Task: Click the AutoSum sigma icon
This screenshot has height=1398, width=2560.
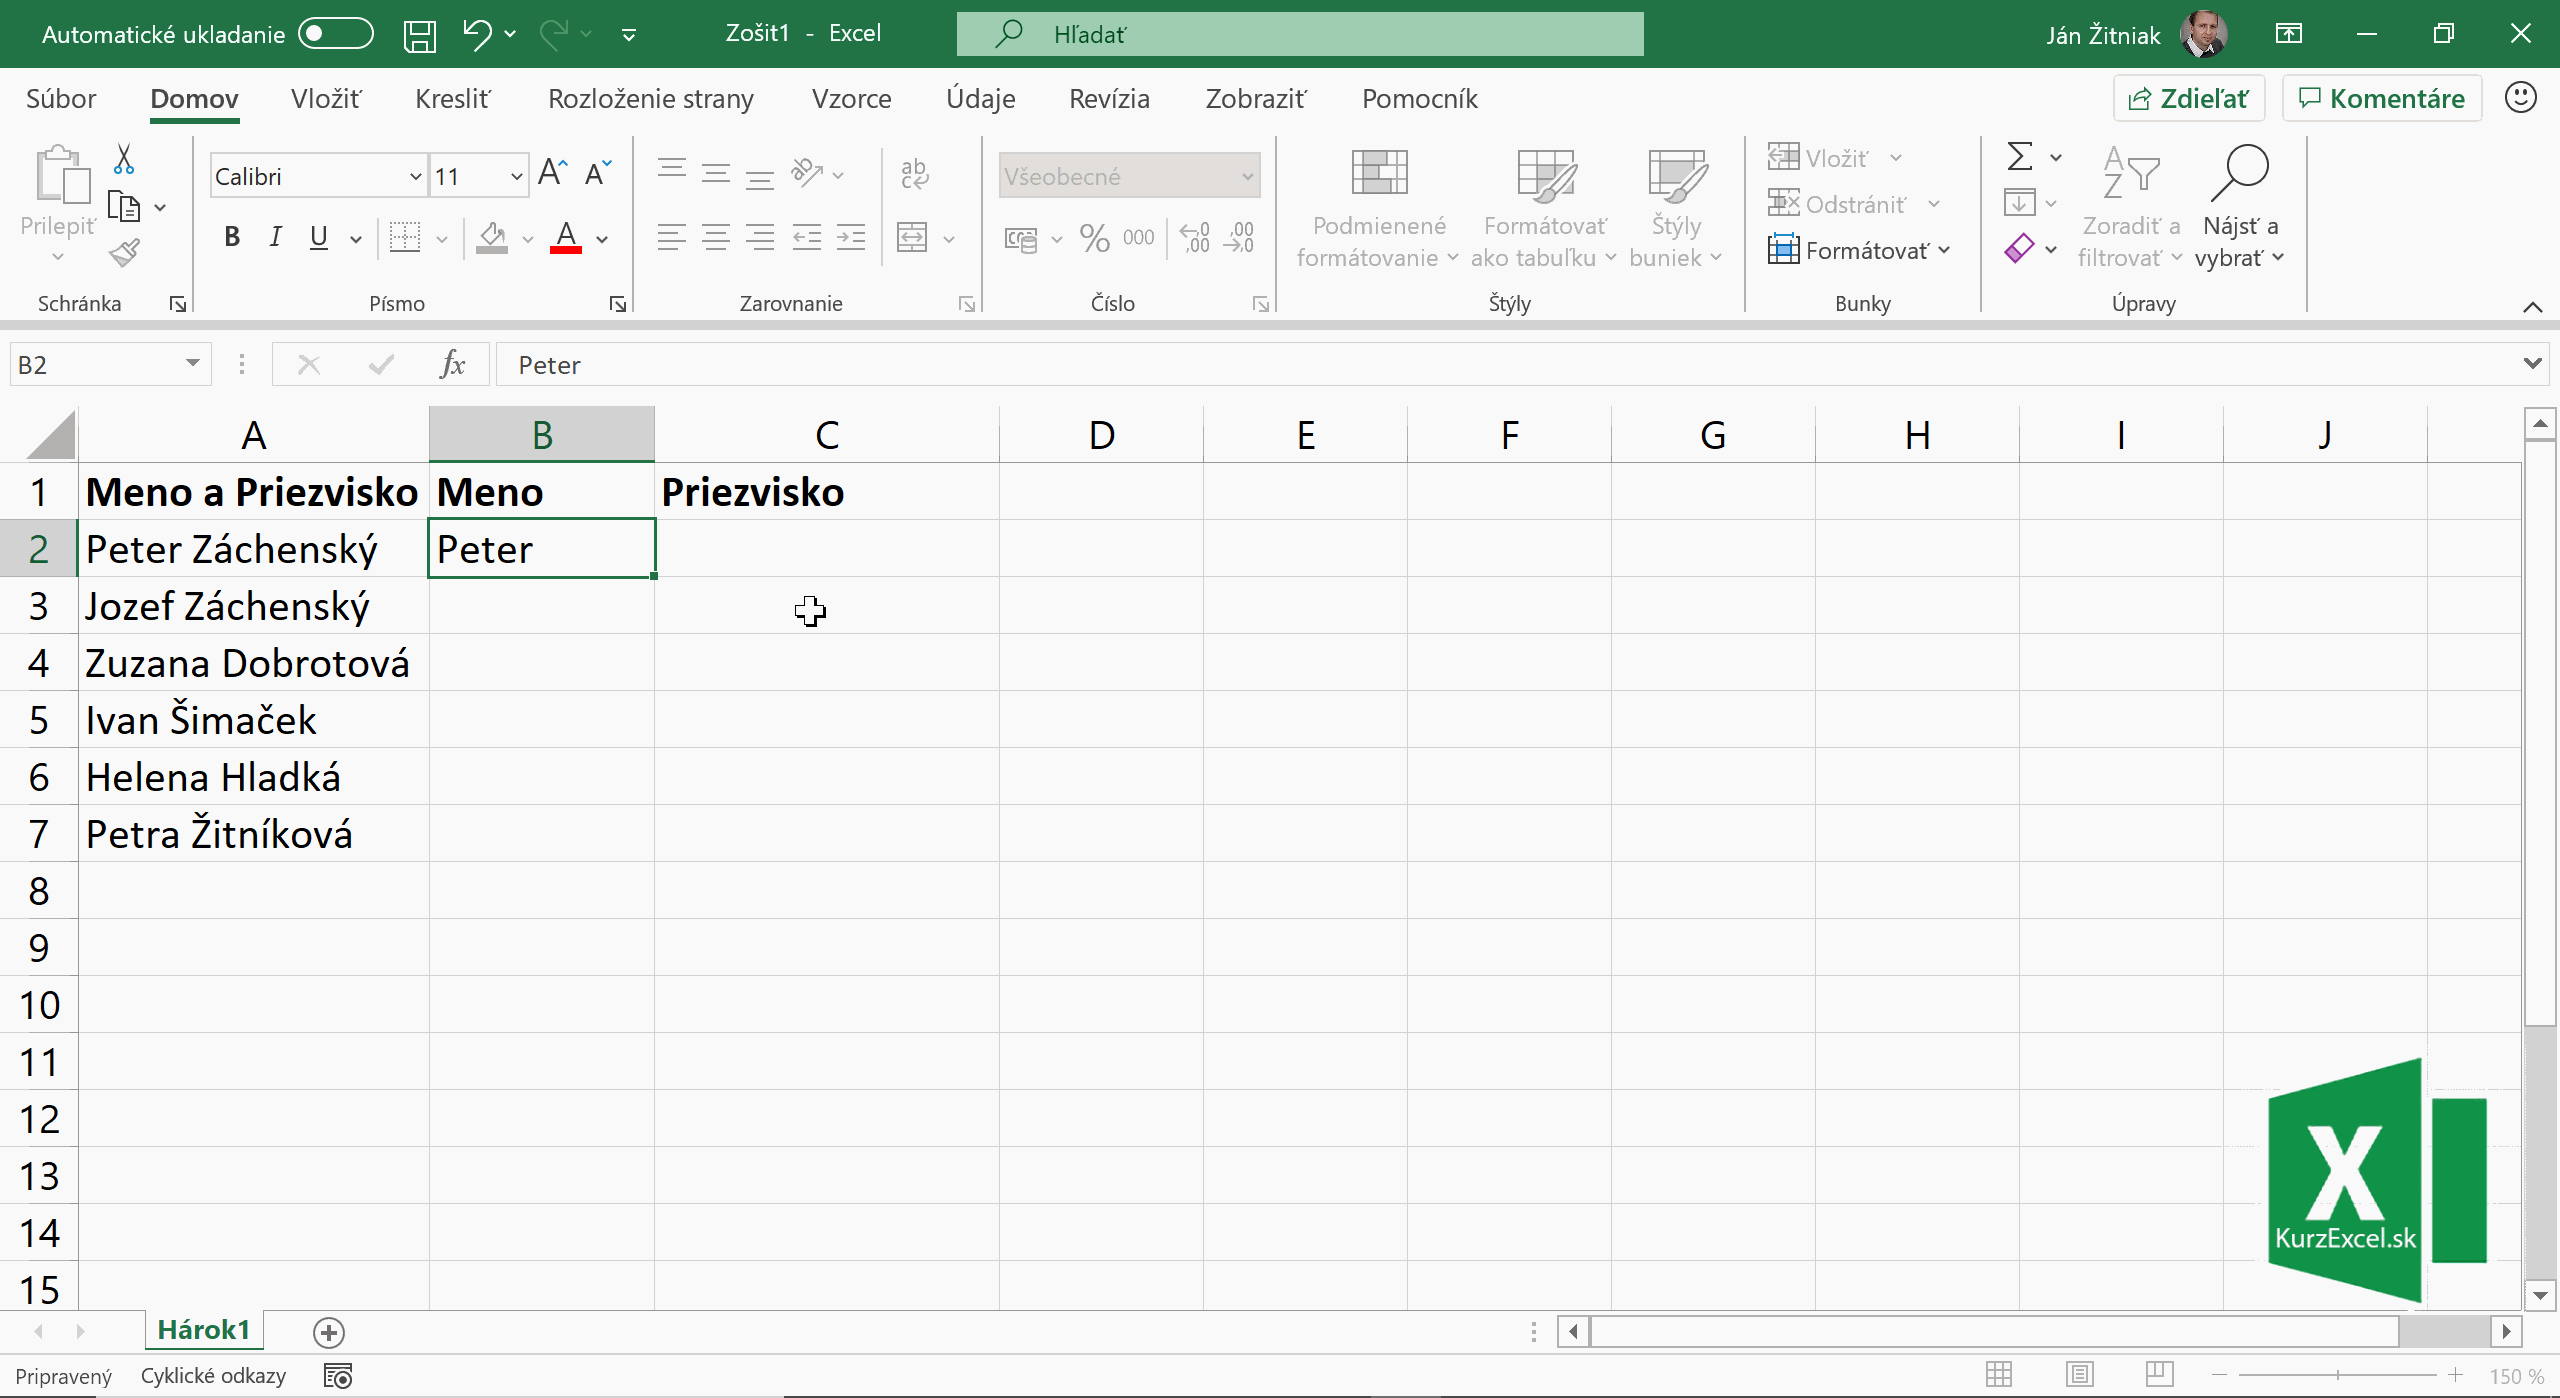Action: click(x=2020, y=157)
